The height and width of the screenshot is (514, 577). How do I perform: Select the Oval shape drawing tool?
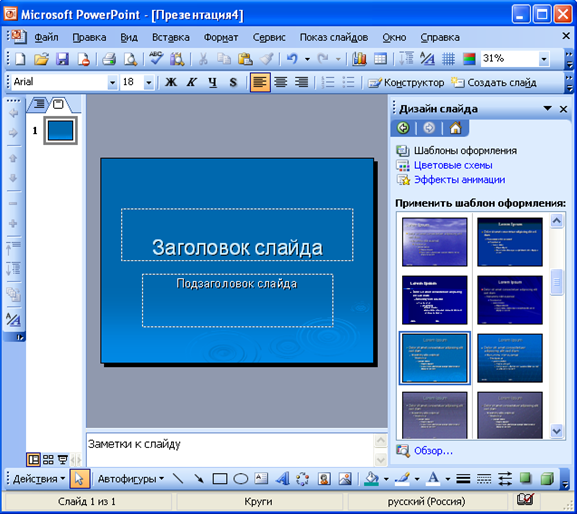[241, 479]
